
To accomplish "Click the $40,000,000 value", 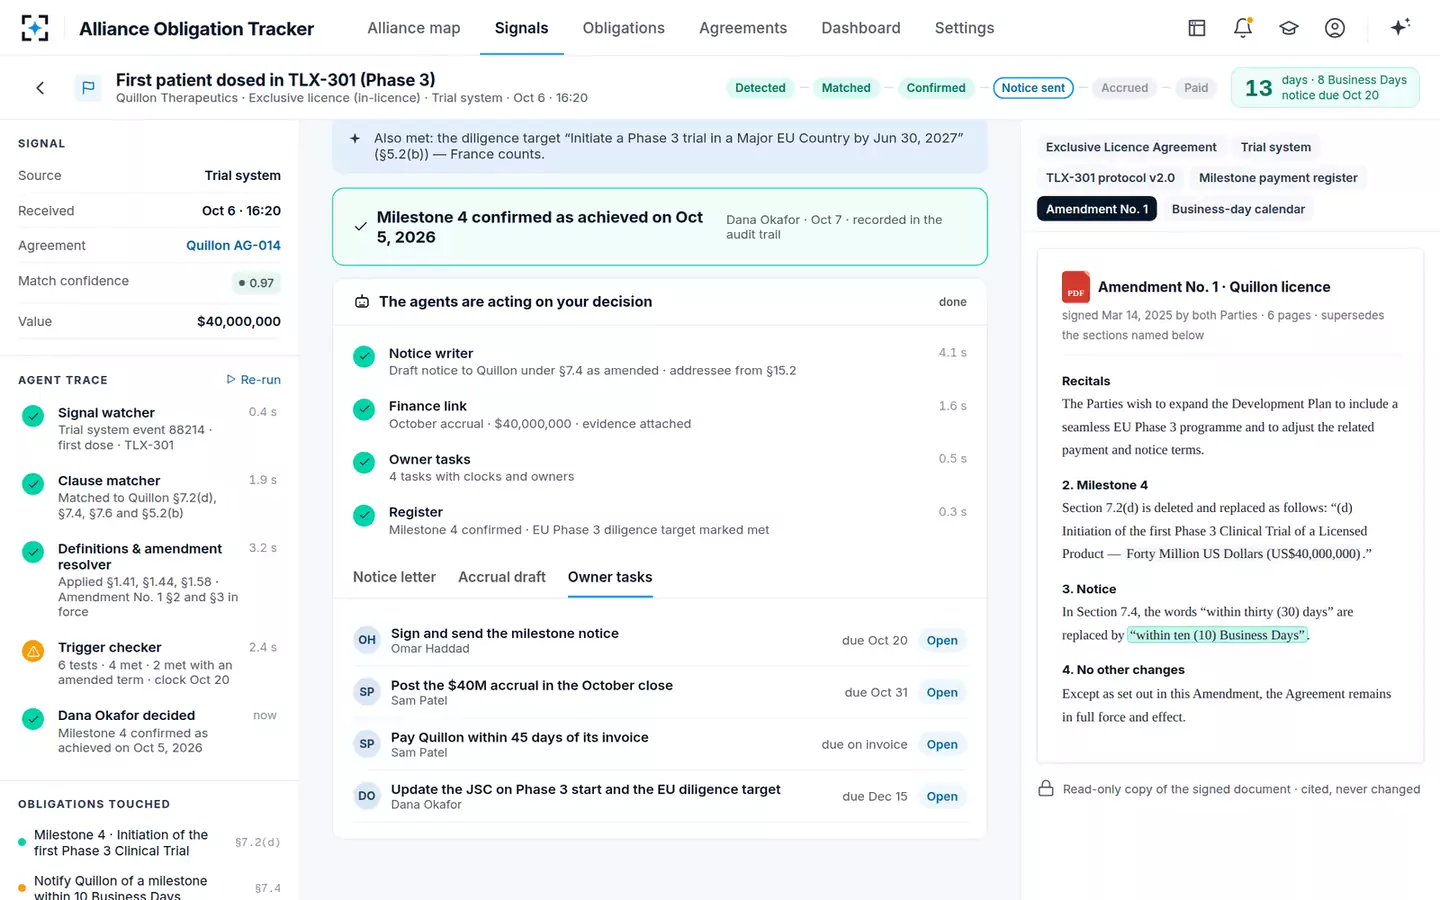I will pos(239,322).
